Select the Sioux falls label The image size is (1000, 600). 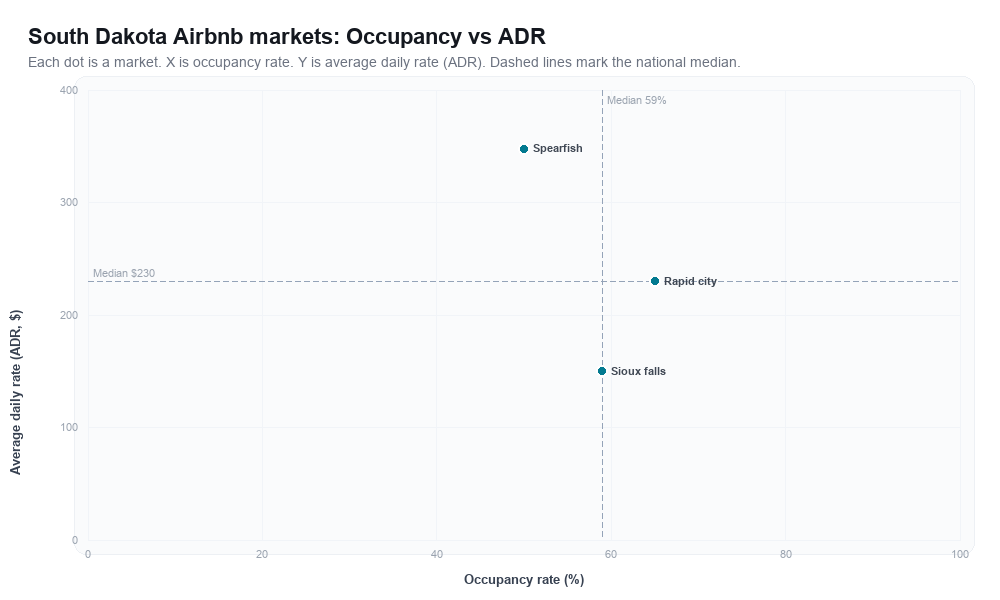pos(638,371)
